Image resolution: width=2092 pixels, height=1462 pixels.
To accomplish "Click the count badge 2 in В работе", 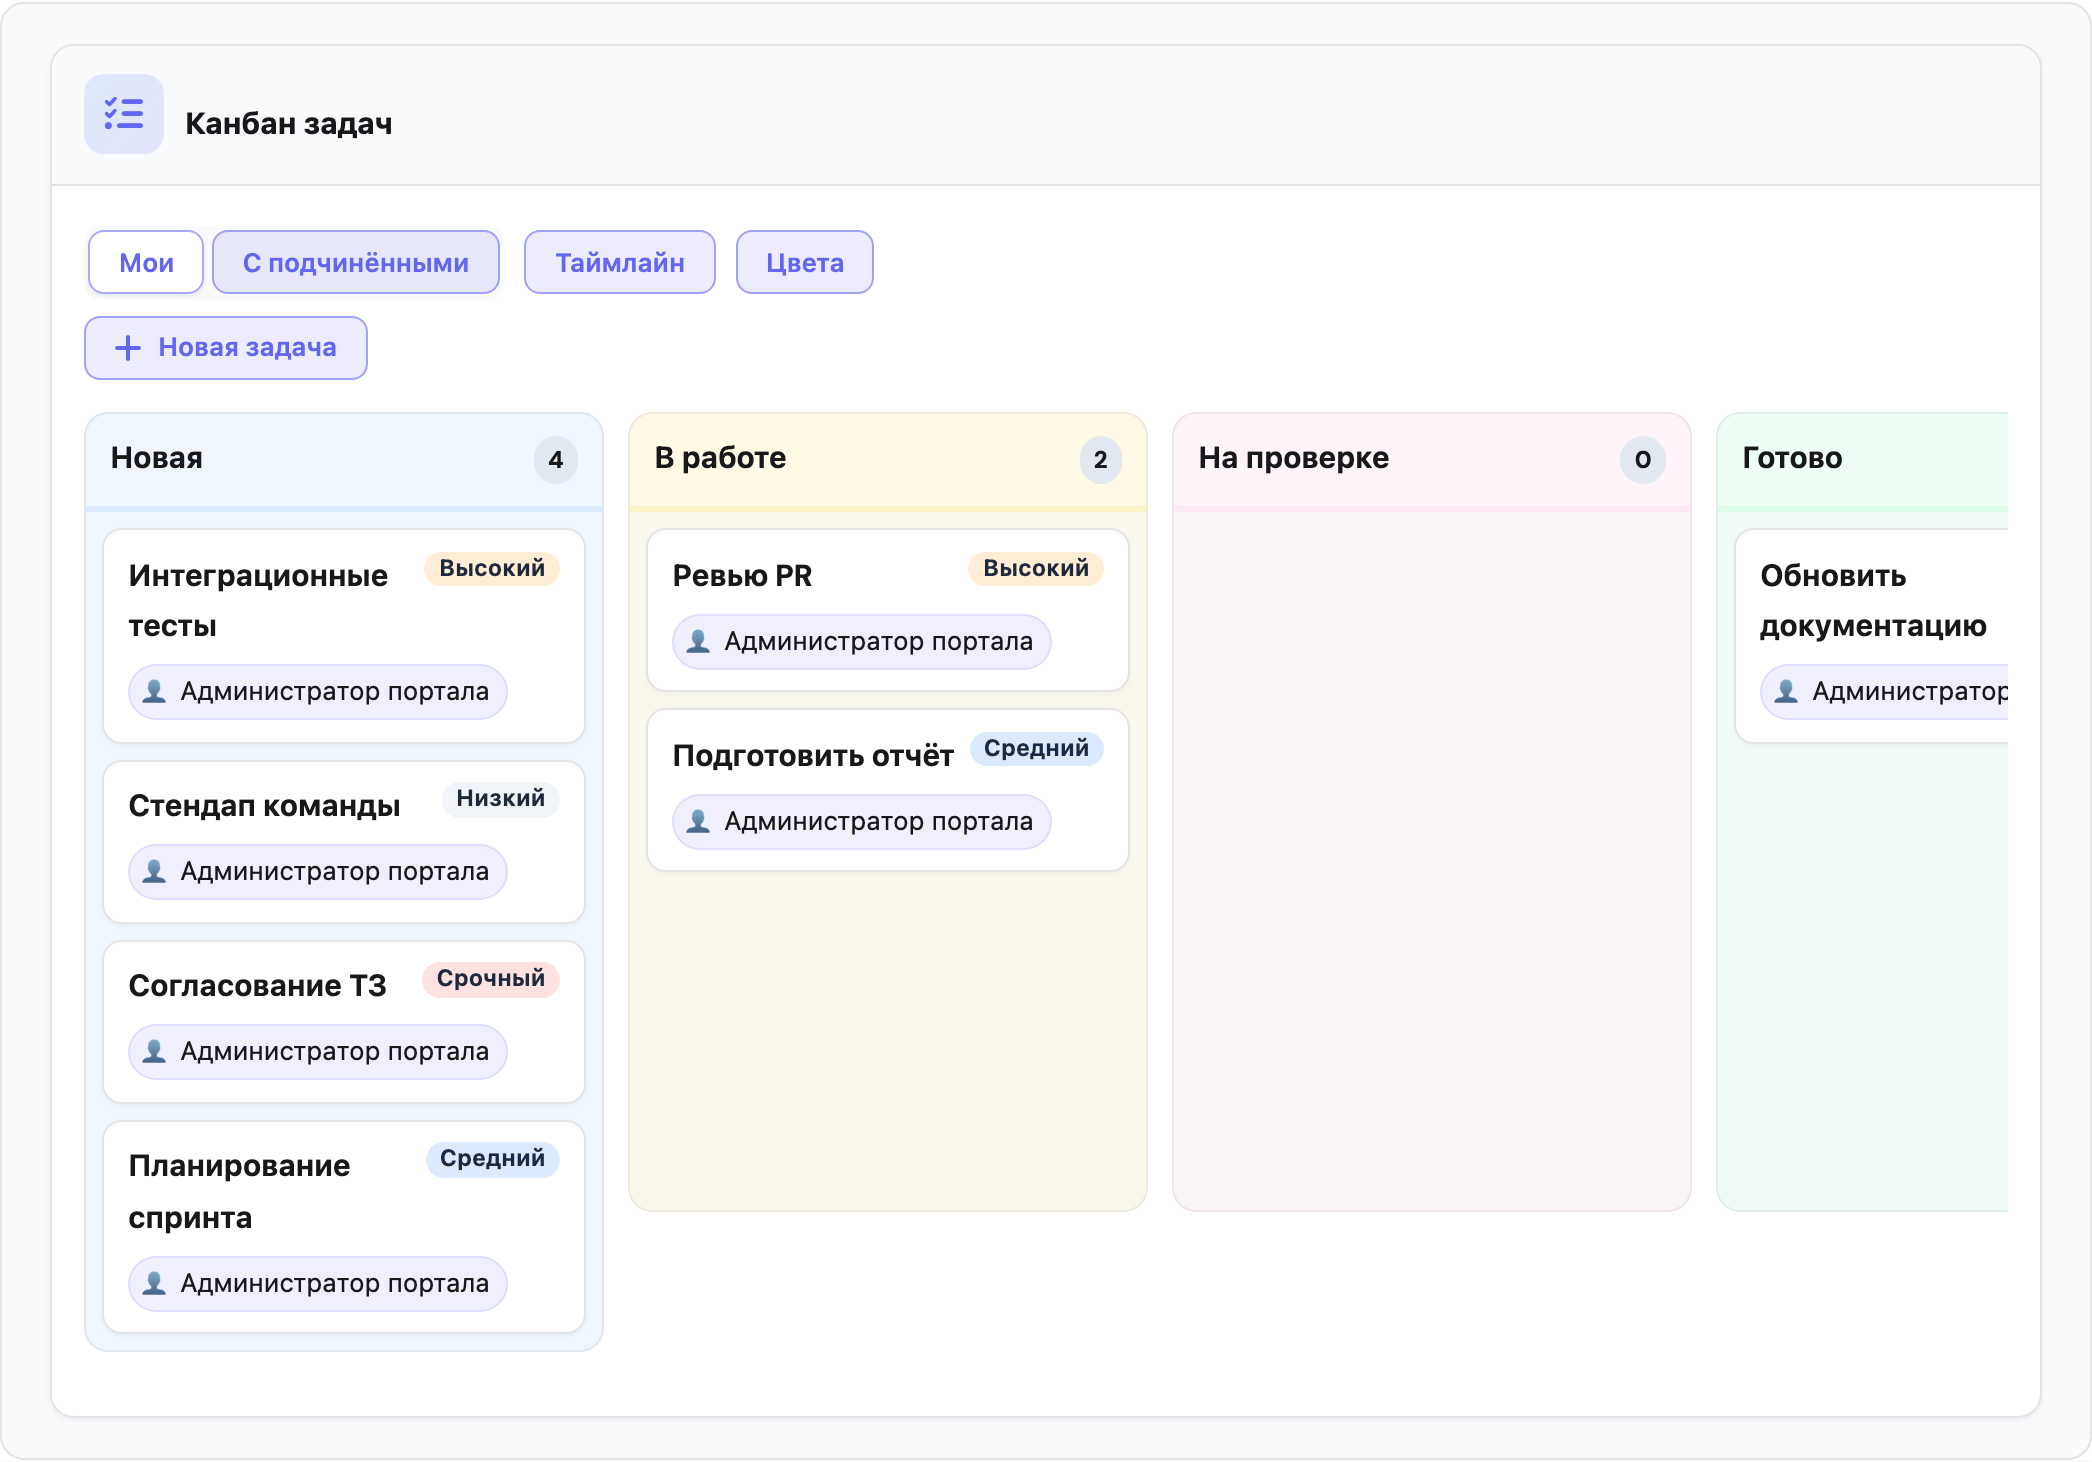I will coord(1100,460).
